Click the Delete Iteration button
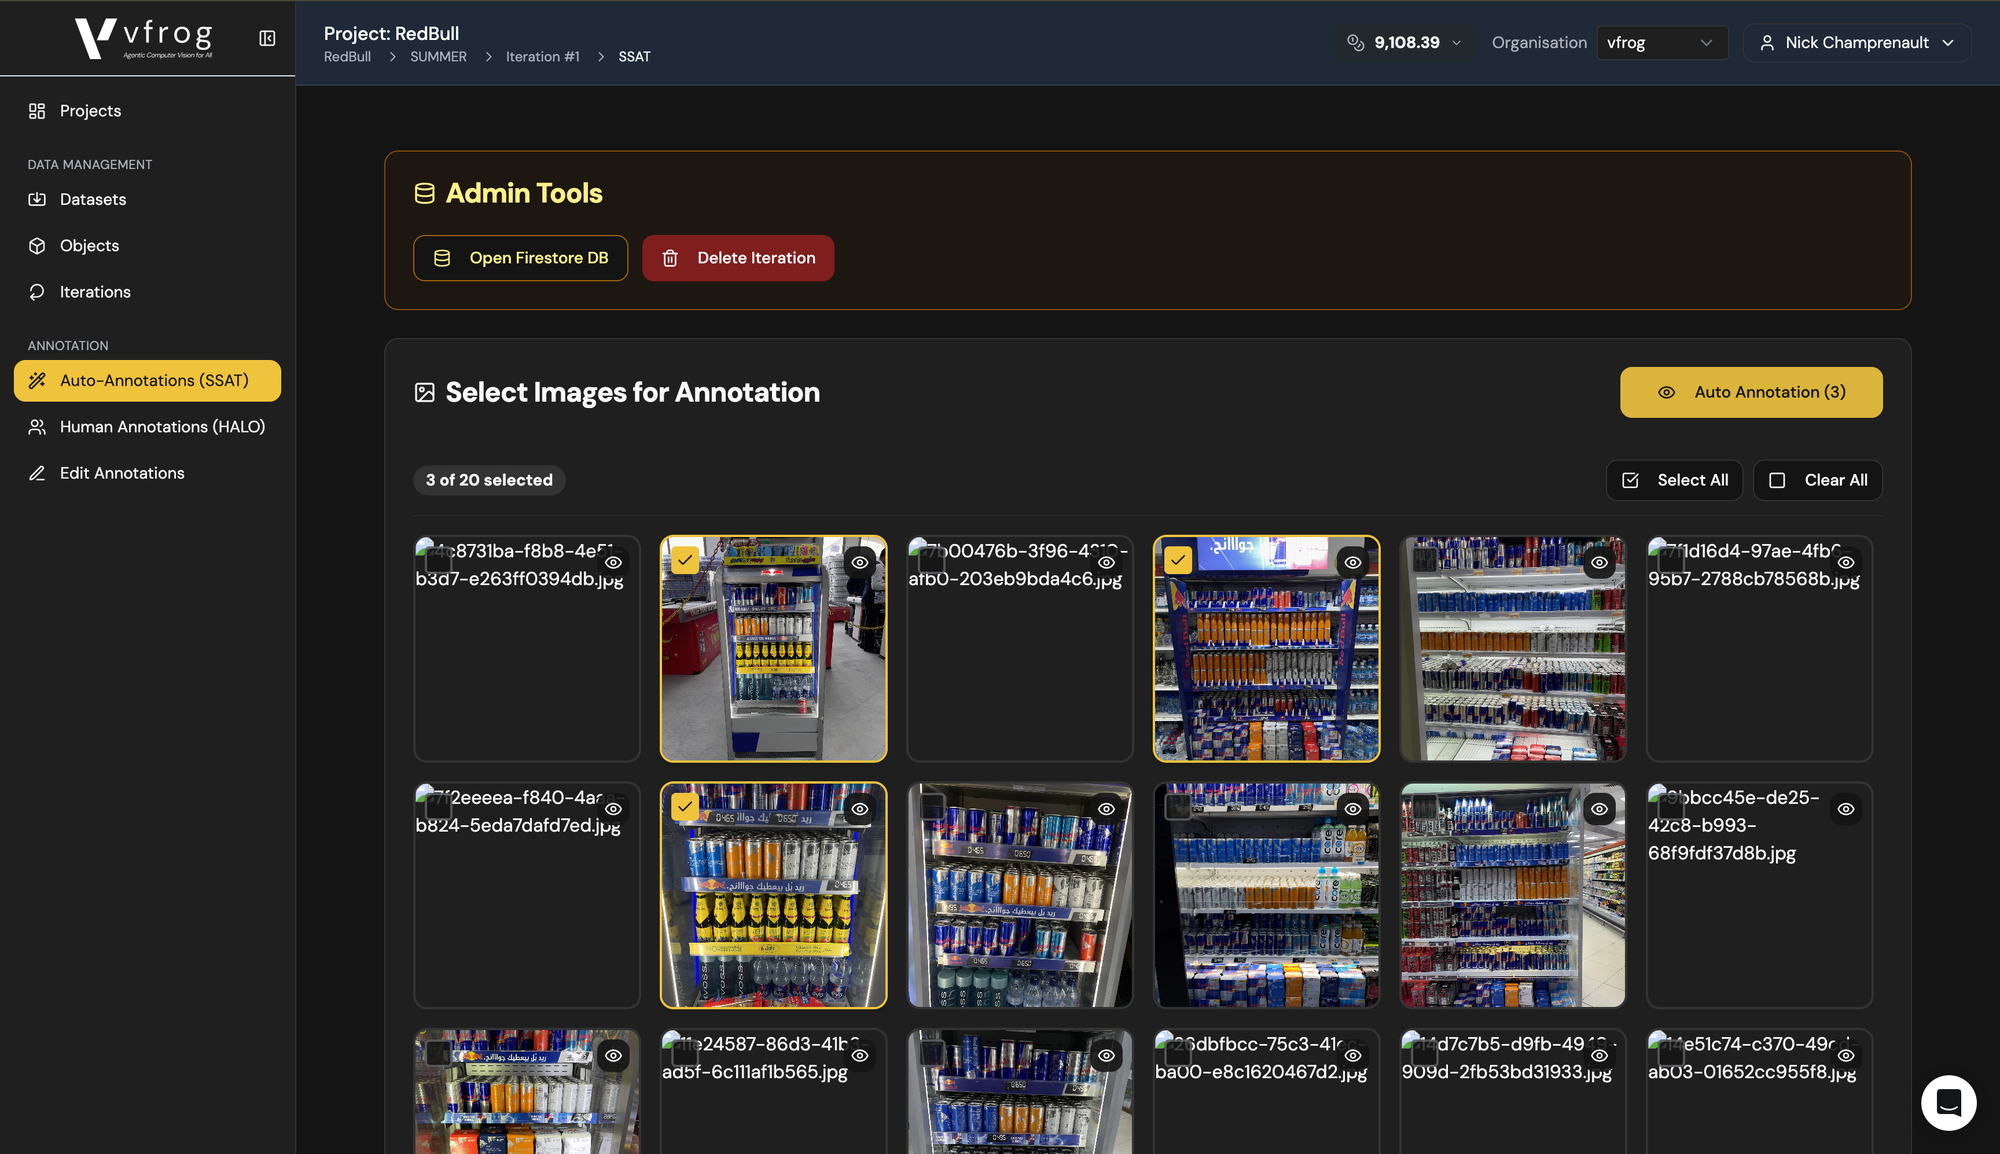The width and height of the screenshot is (2000, 1154). [738, 258]
